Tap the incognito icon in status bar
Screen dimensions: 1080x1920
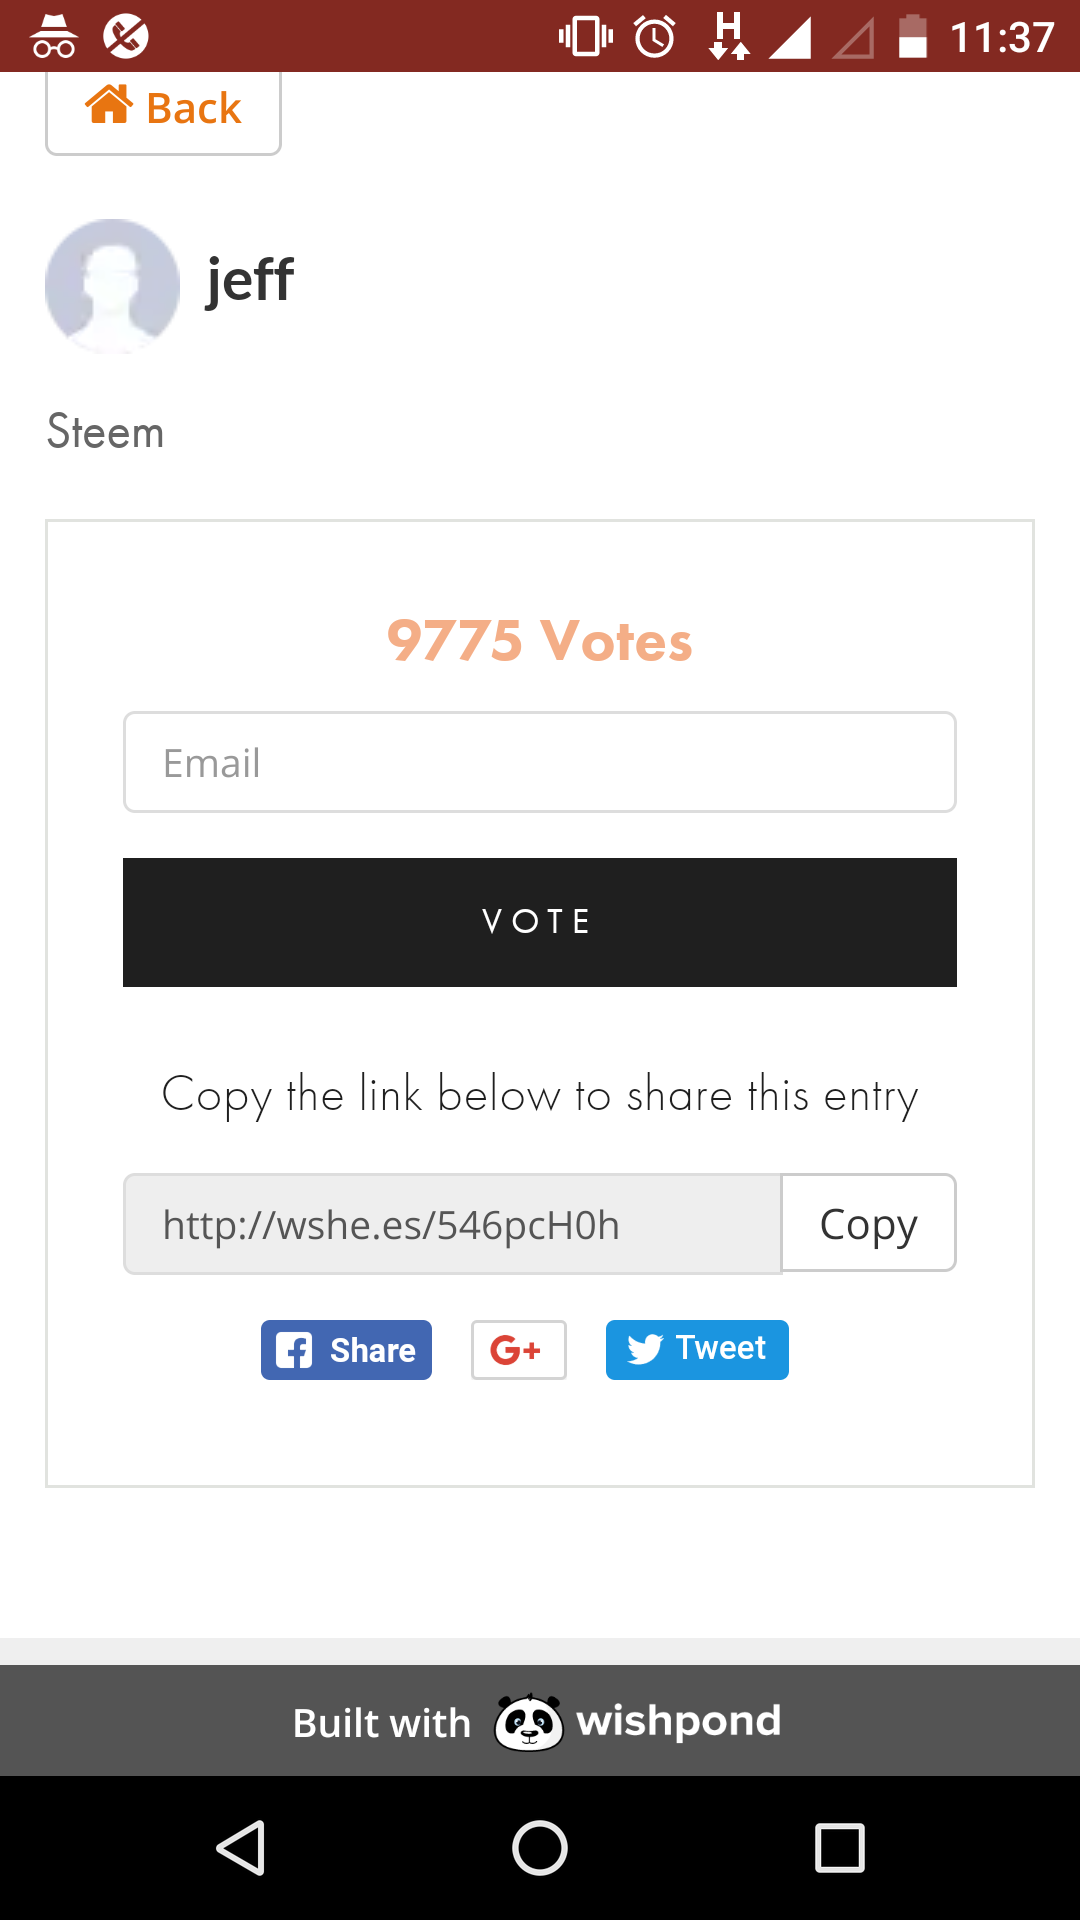pyautogui.click(x=53, y=37)
